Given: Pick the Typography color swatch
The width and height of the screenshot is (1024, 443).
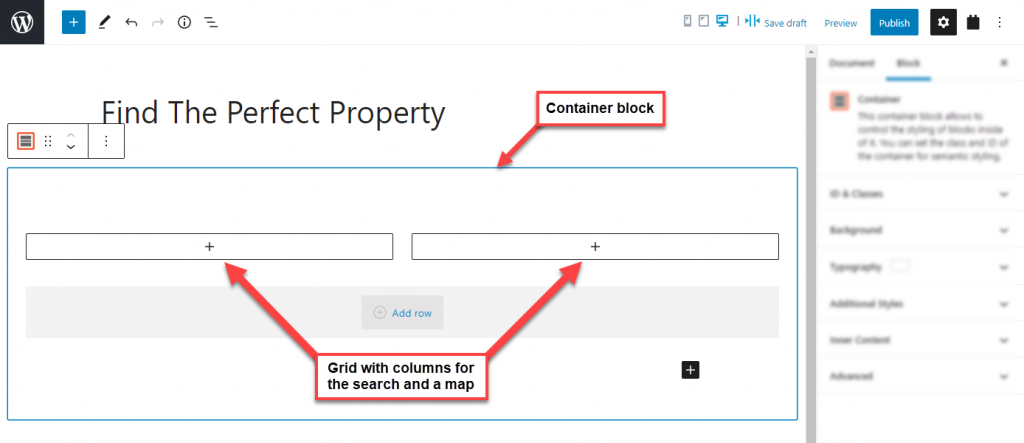Looking at the screenshot, I should tap(901, 266).
